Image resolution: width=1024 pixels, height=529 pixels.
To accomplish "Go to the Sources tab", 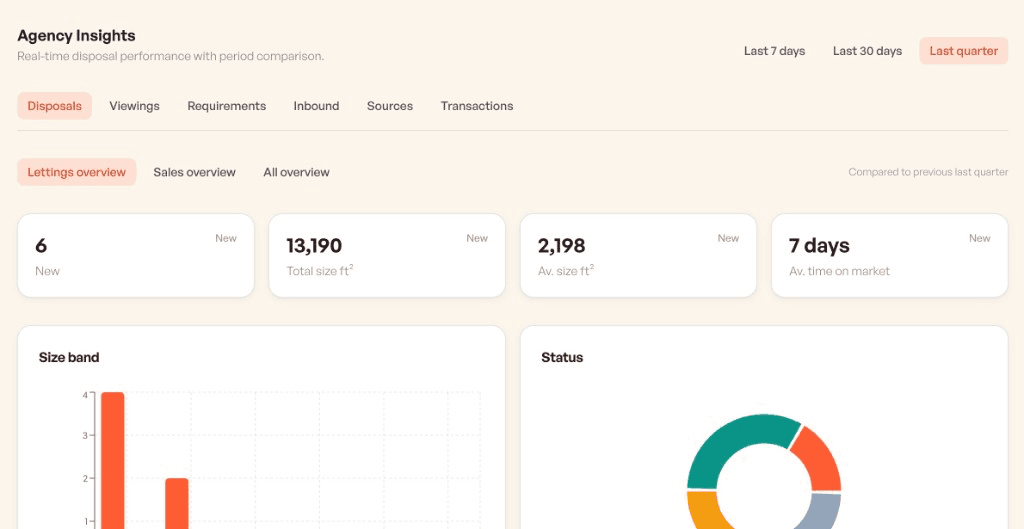I will 390,106.
